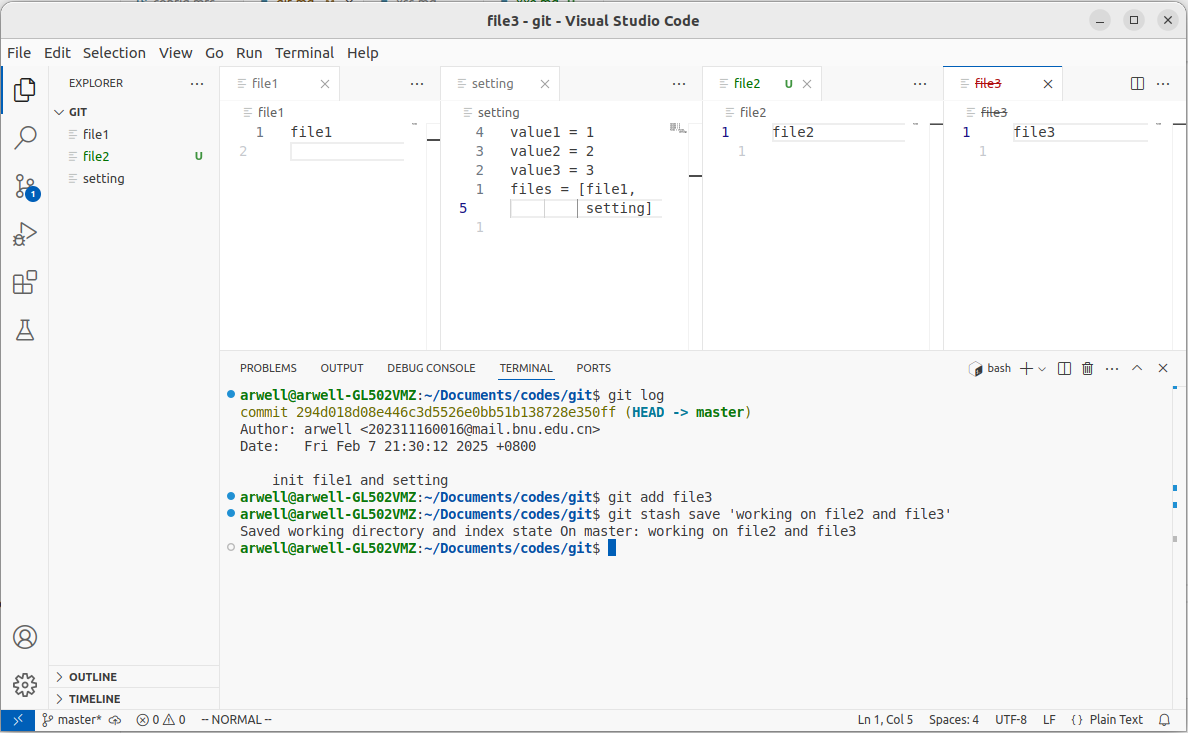Open the new terminal launch profile dropdown
1188x733 pixels.
(x=1042, y=369)
